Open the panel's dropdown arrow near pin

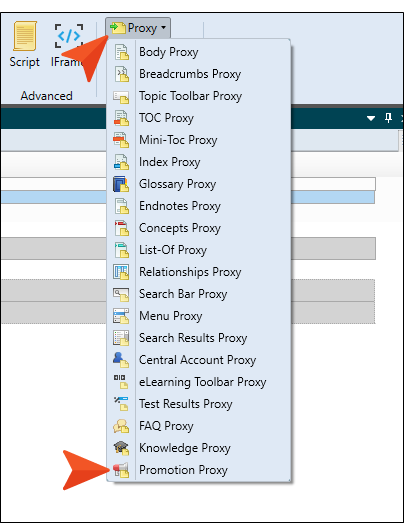pos(371,118)
